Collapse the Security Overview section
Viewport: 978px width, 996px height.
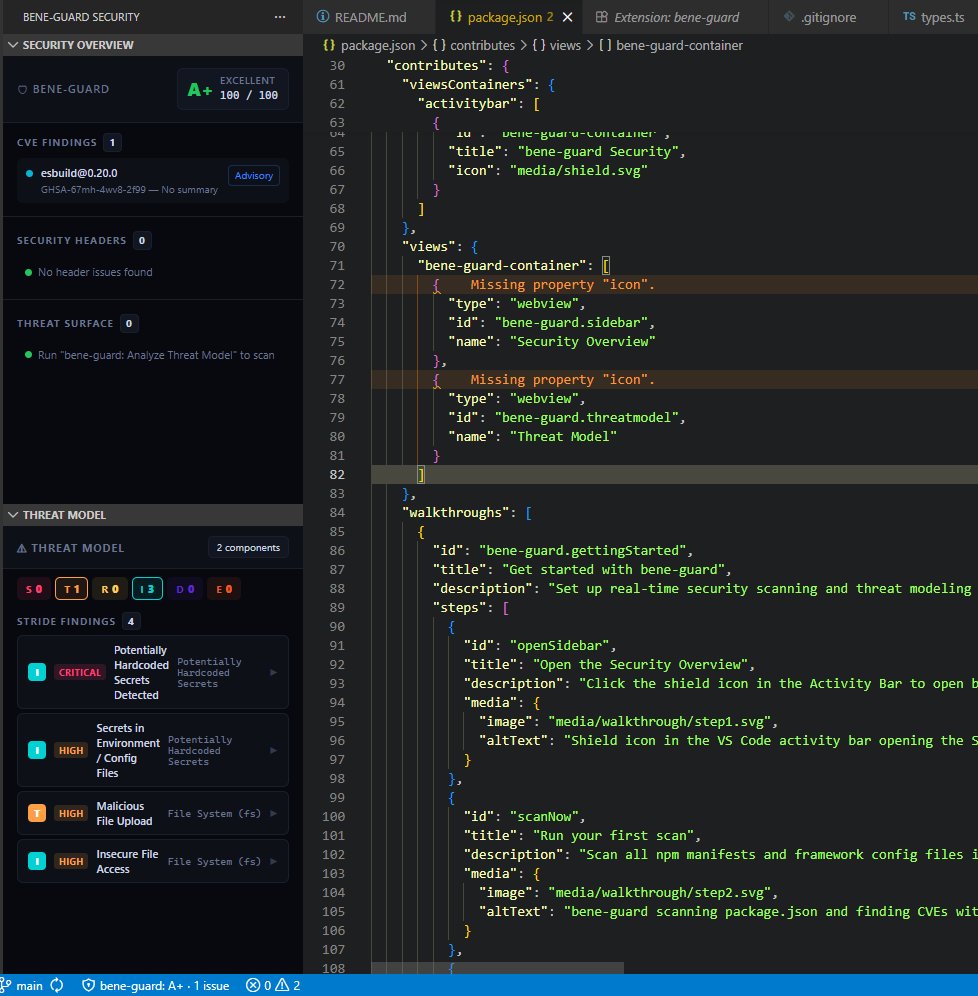tap(14, 44)
